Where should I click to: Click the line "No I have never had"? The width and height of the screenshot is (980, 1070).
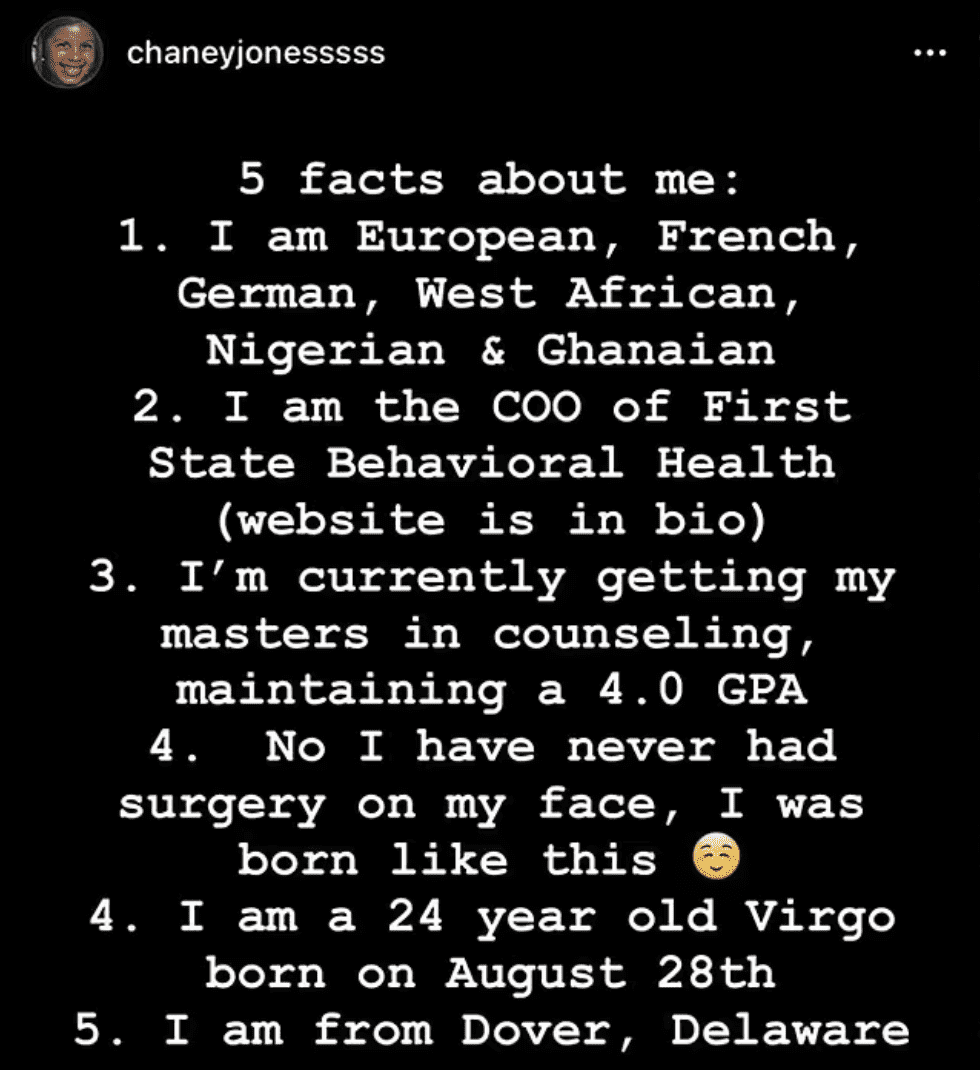point(490,747)
